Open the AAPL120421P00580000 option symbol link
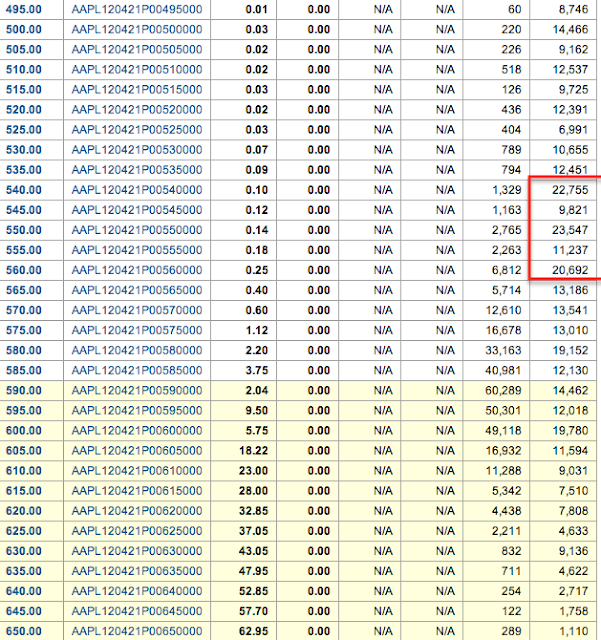The image size is (601, 640). click(x=137, y=350)
